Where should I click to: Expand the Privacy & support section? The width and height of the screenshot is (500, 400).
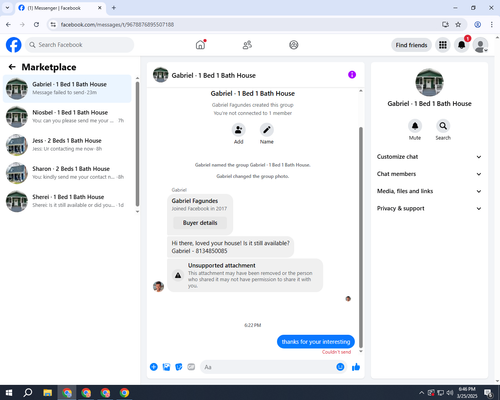pos(429,208)
